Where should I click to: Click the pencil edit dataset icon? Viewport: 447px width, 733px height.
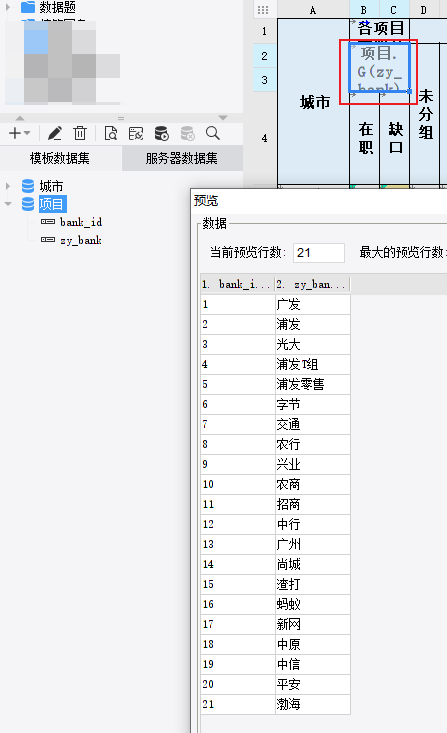coord(55,133)
